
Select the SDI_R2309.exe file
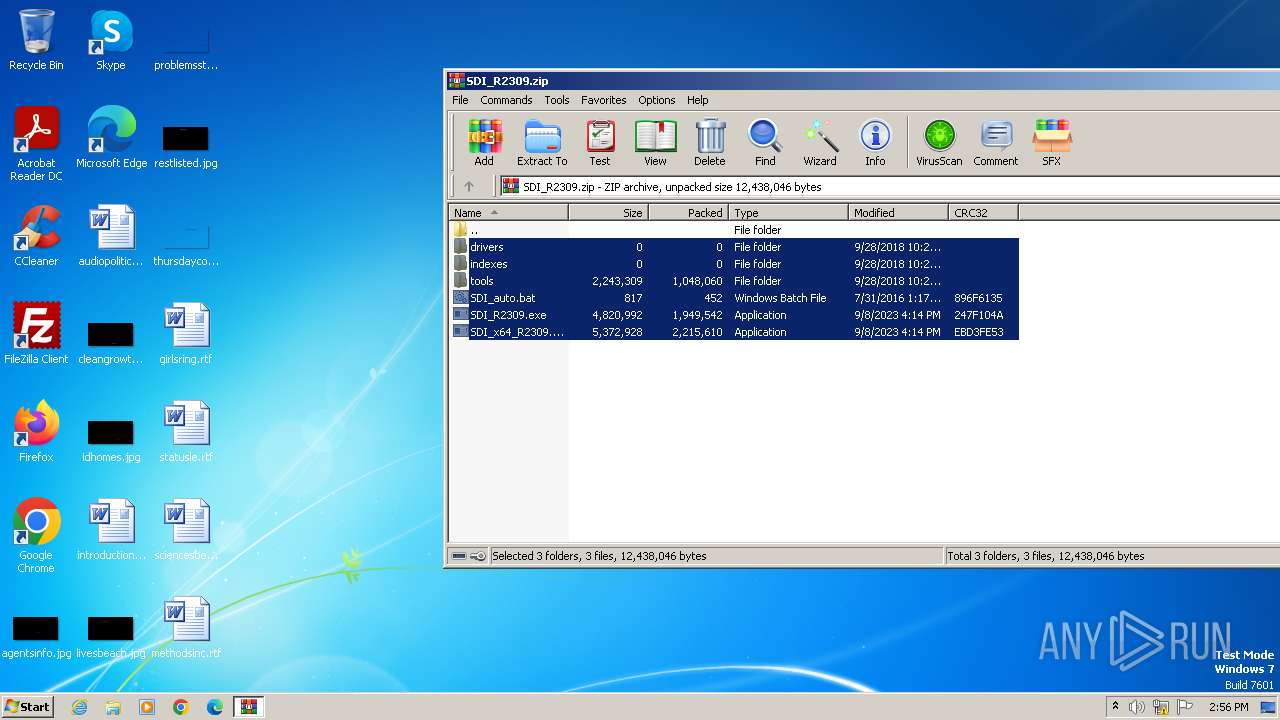(x=734, y=315)
